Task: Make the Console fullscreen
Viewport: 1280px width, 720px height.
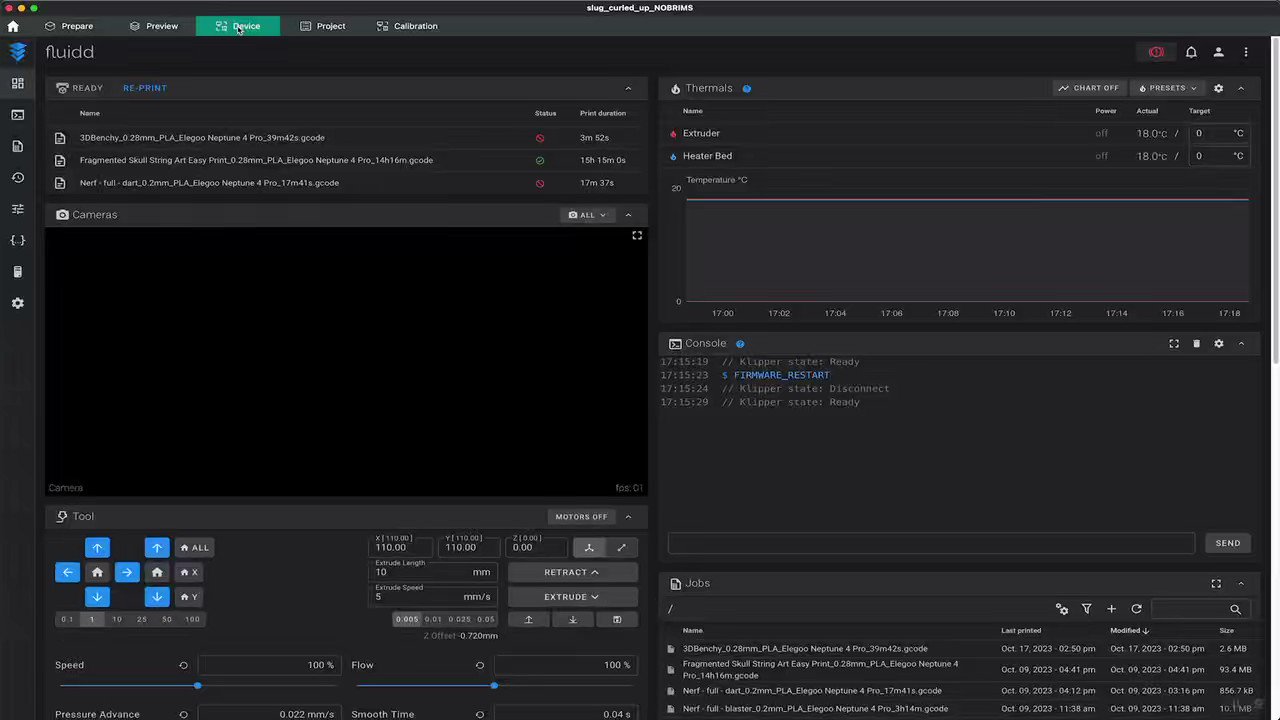Action: [x=1174, y=344]
